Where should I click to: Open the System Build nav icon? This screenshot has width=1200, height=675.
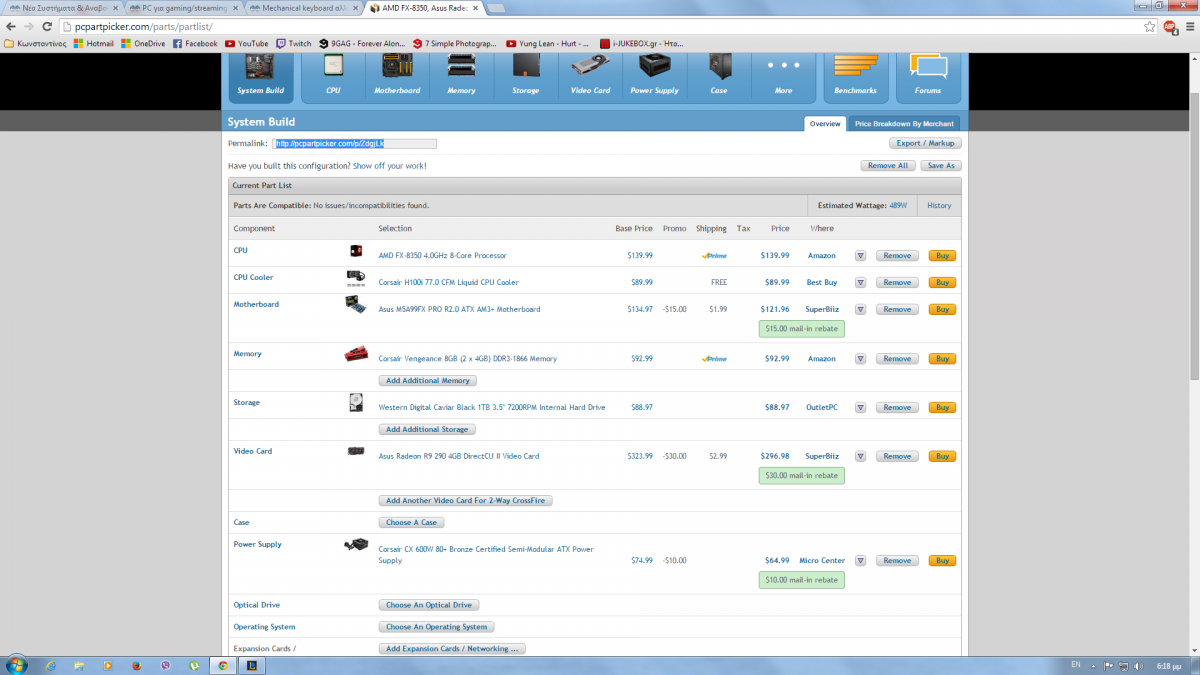coord(261,76)
